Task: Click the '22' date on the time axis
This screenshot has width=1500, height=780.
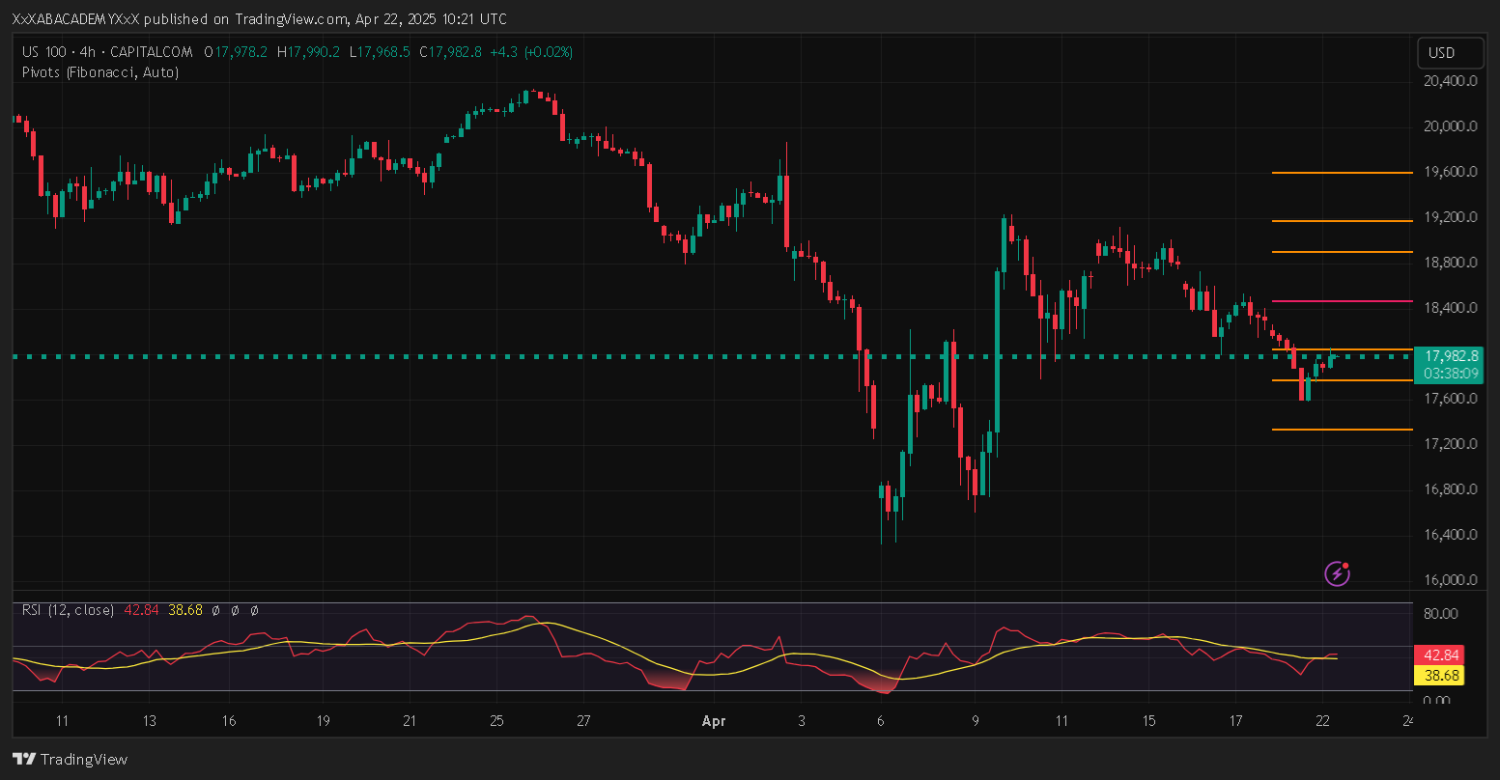Action: click(1322, 720)
